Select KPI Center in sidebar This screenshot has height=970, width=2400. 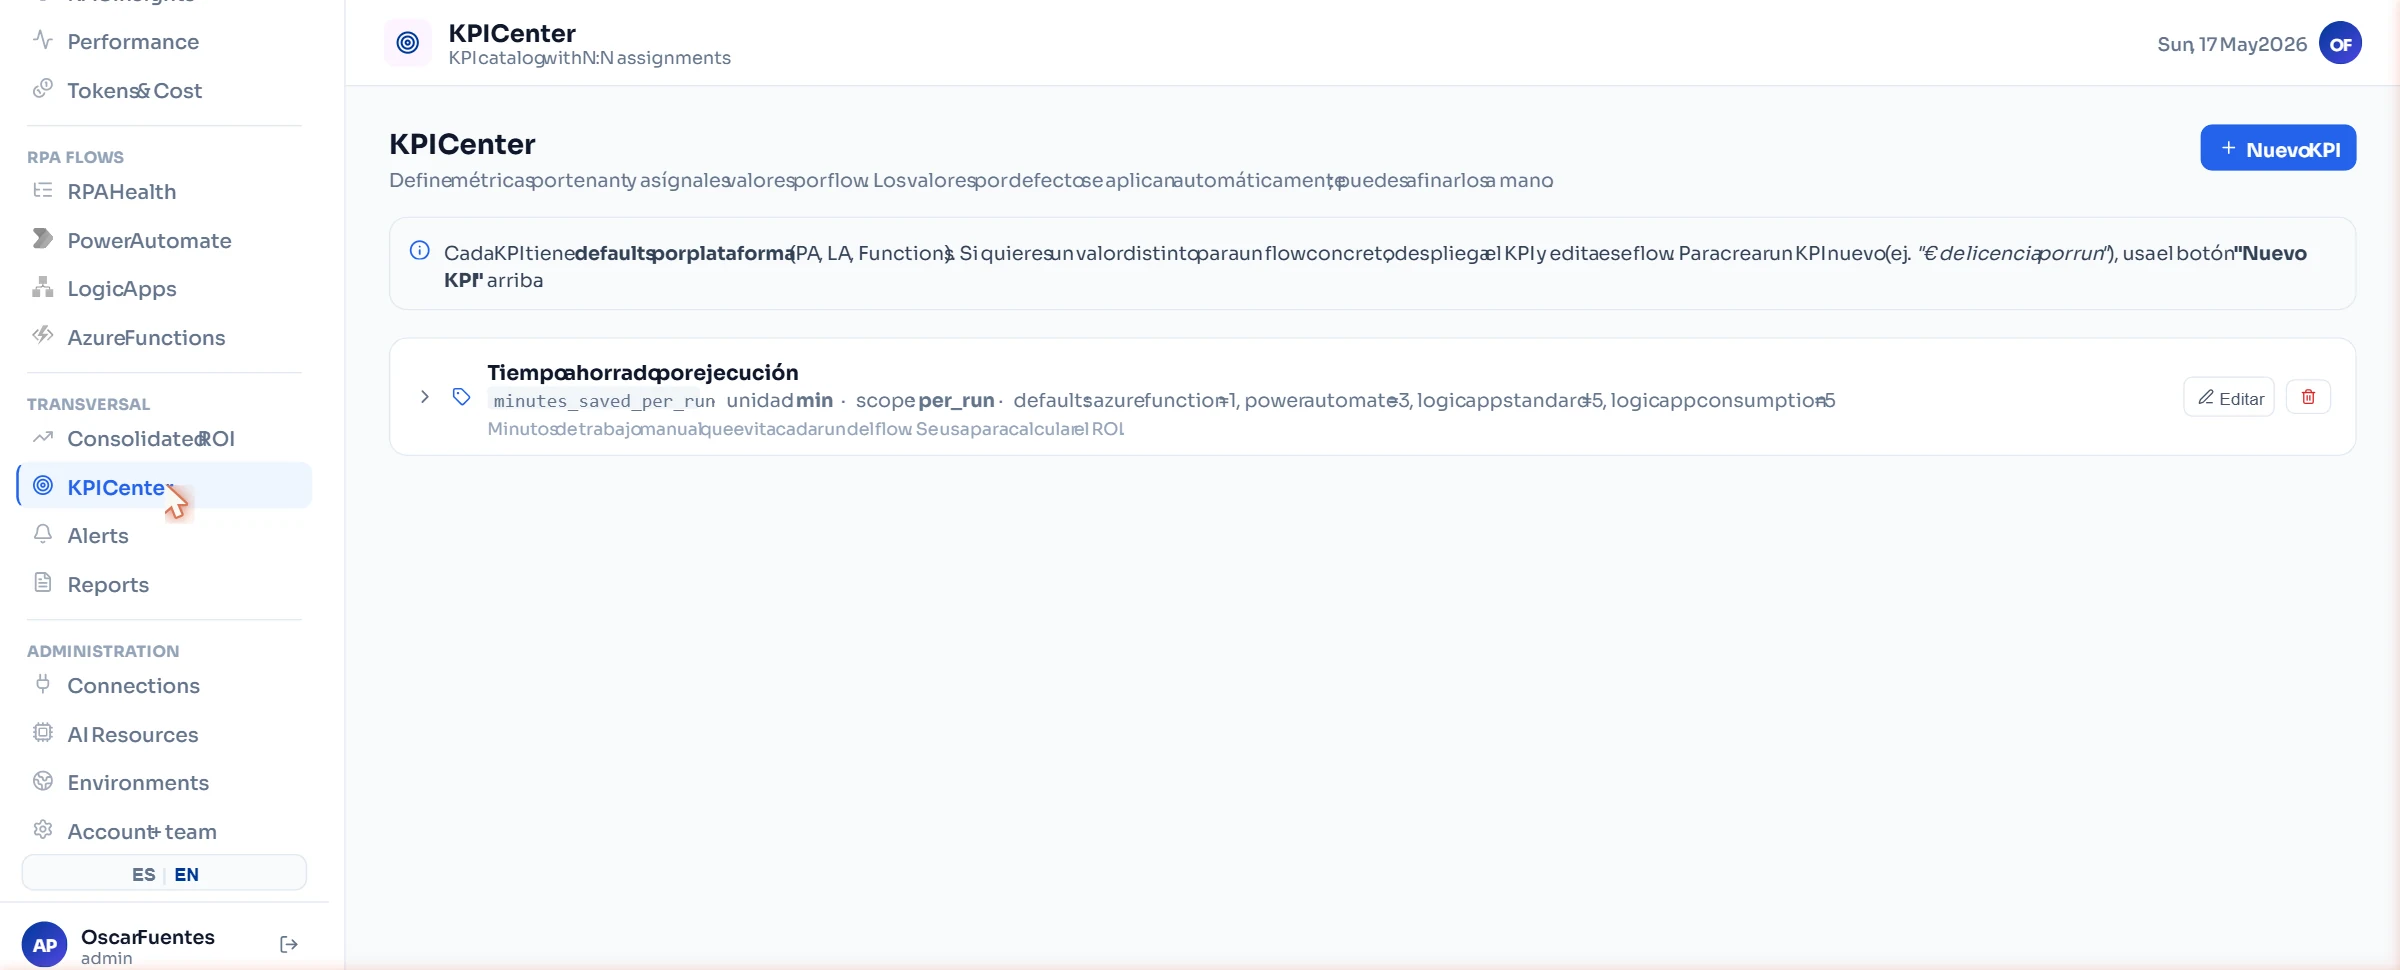coord(164,487)
